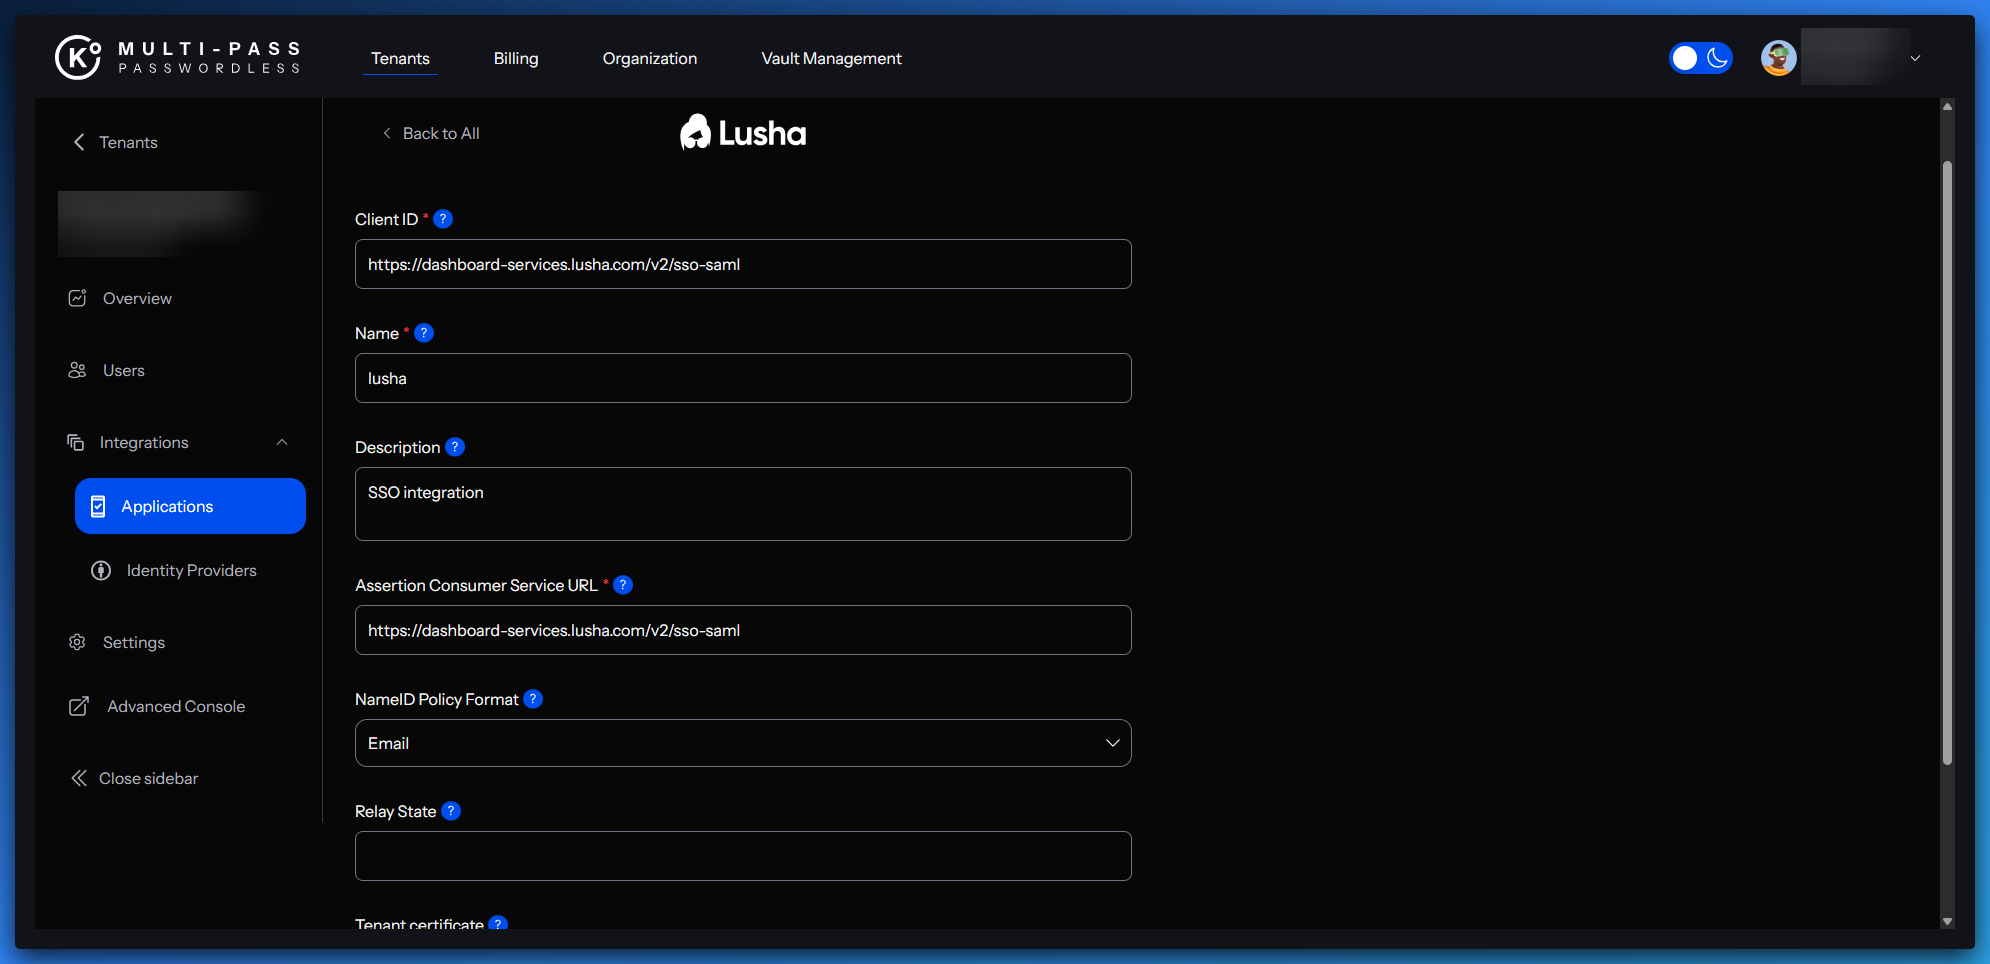
Task: Open Users in the sidebar
Action: click(124, 370)
